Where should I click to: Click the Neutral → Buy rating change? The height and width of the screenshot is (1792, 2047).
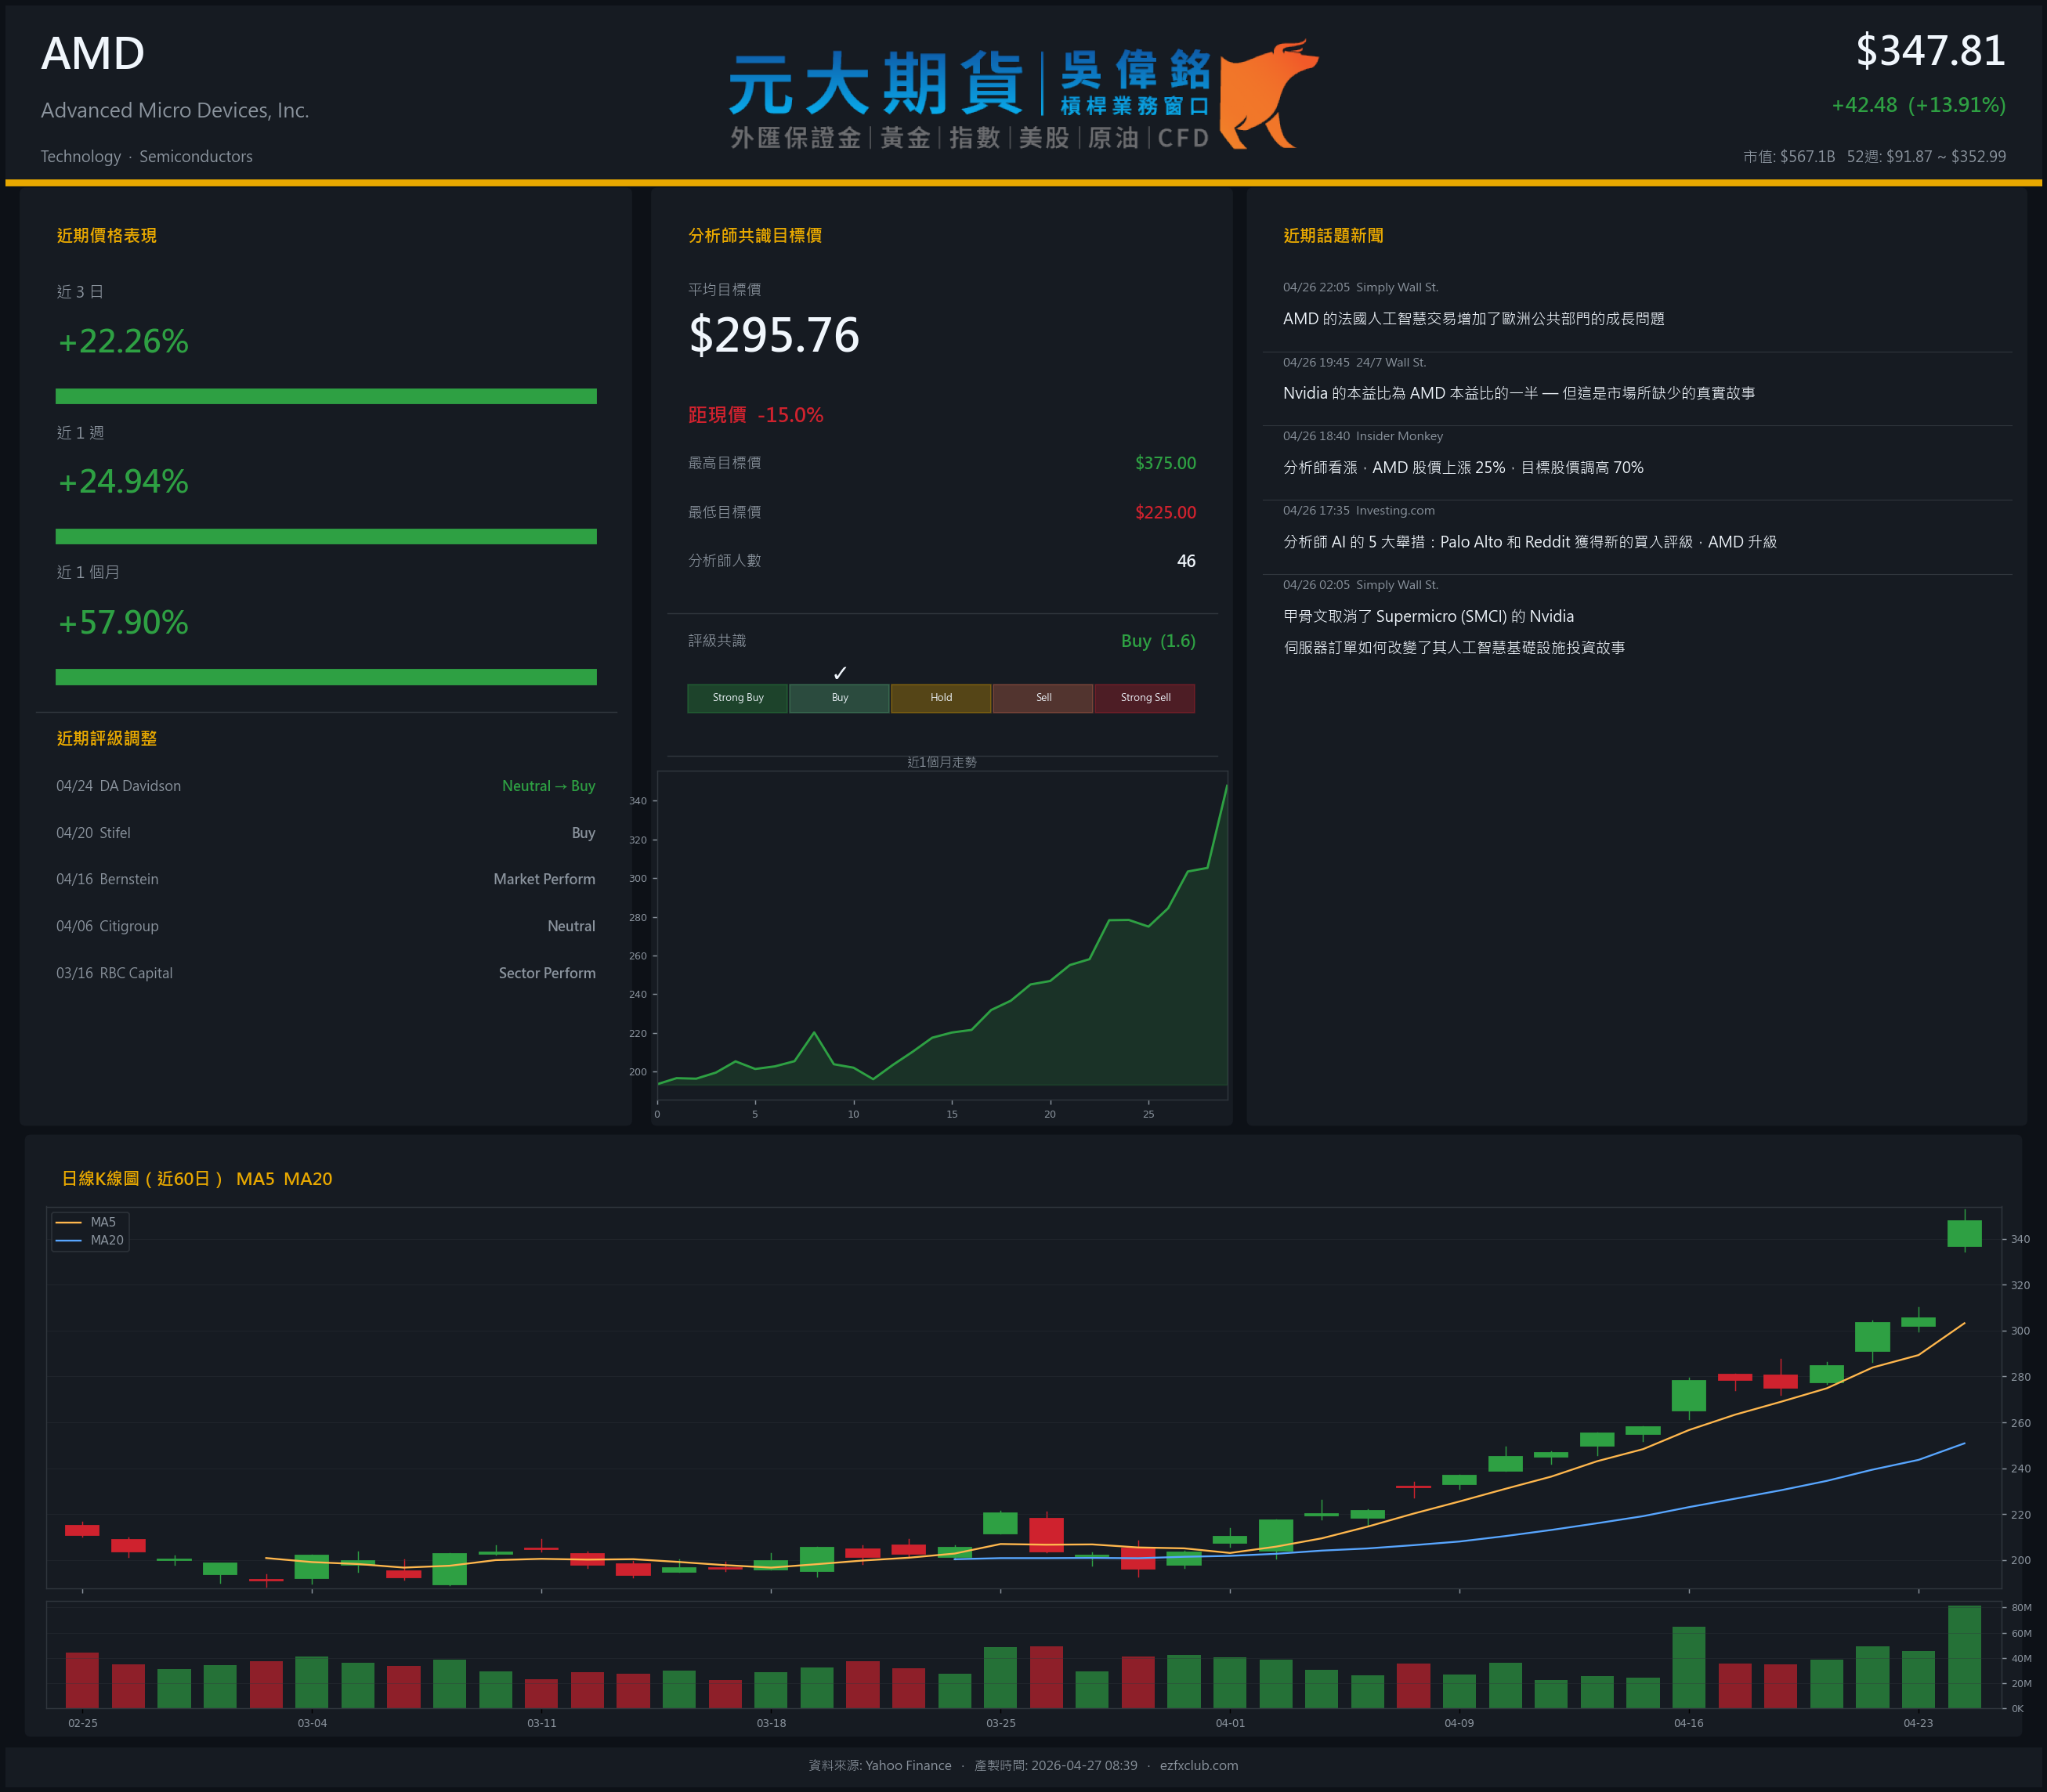point(548,786)
